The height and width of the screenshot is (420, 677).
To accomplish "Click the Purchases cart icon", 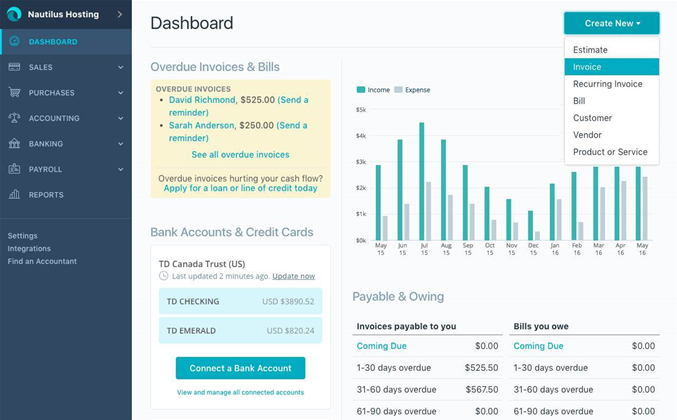I will (x=14, y=93).
